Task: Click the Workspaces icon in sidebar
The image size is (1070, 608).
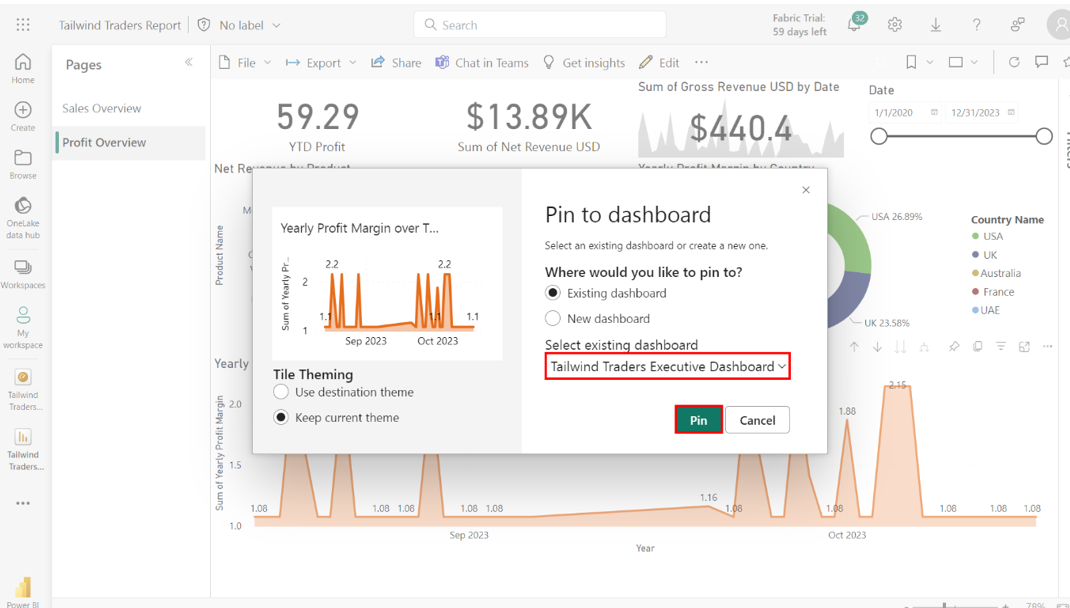Action: pyautogui.click(x=22, y=268)
